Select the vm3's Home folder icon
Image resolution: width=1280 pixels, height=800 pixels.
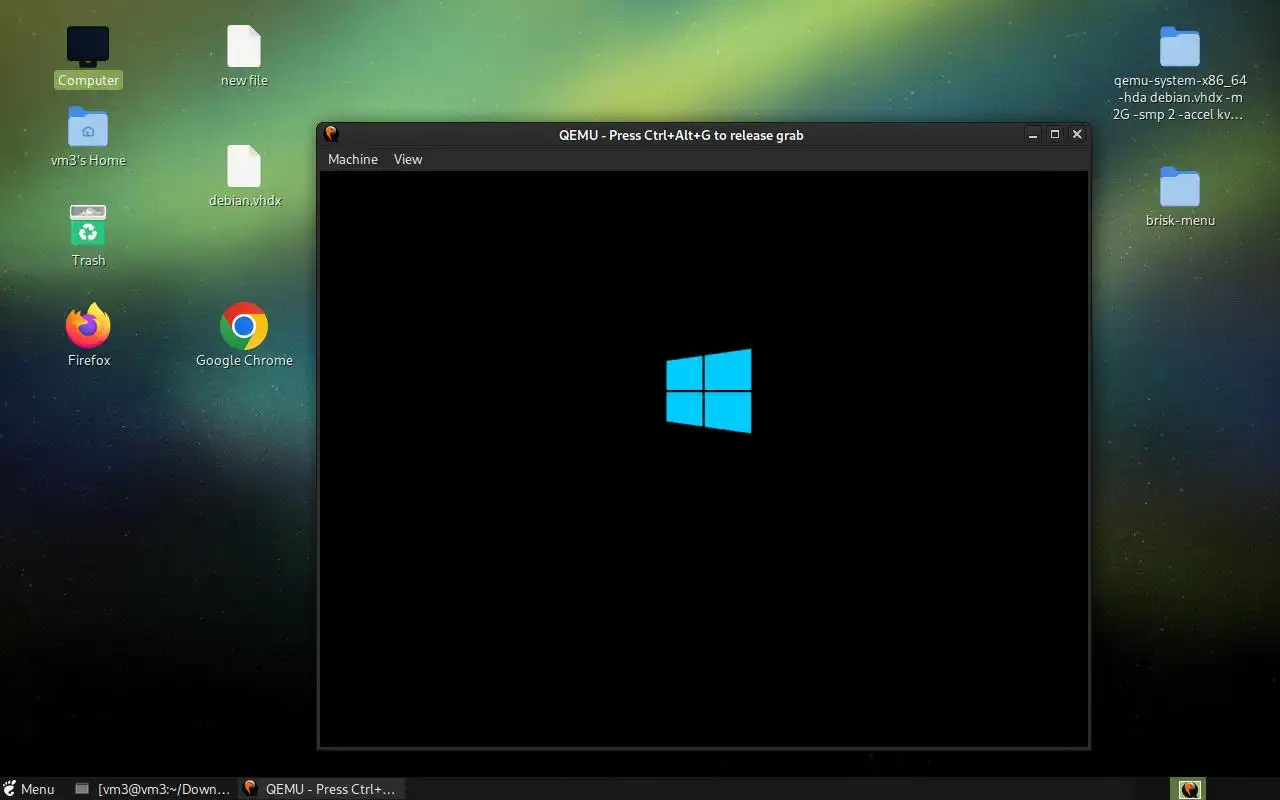(x=88, y=127)
